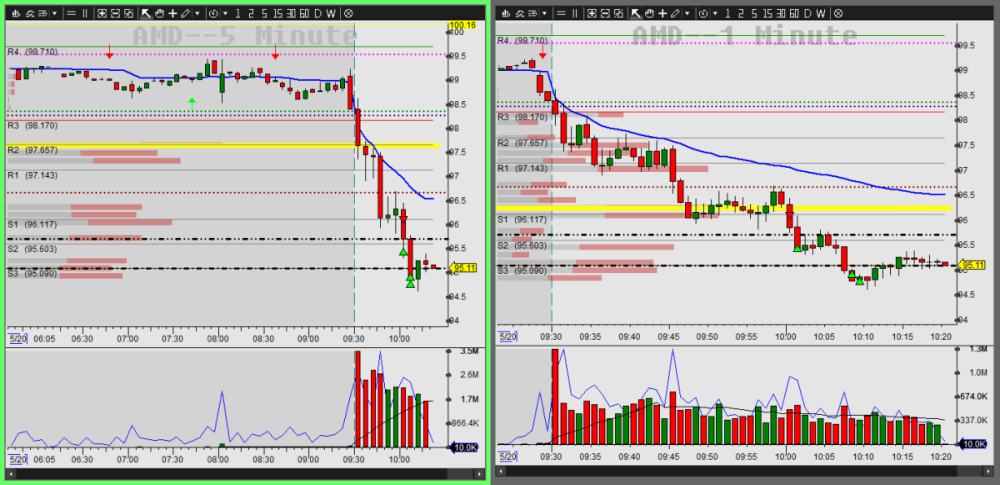Click the yellow 95.11 price marker on 5 Minute chart
Screen dimensions: 1000x485
tap(463, 267)
